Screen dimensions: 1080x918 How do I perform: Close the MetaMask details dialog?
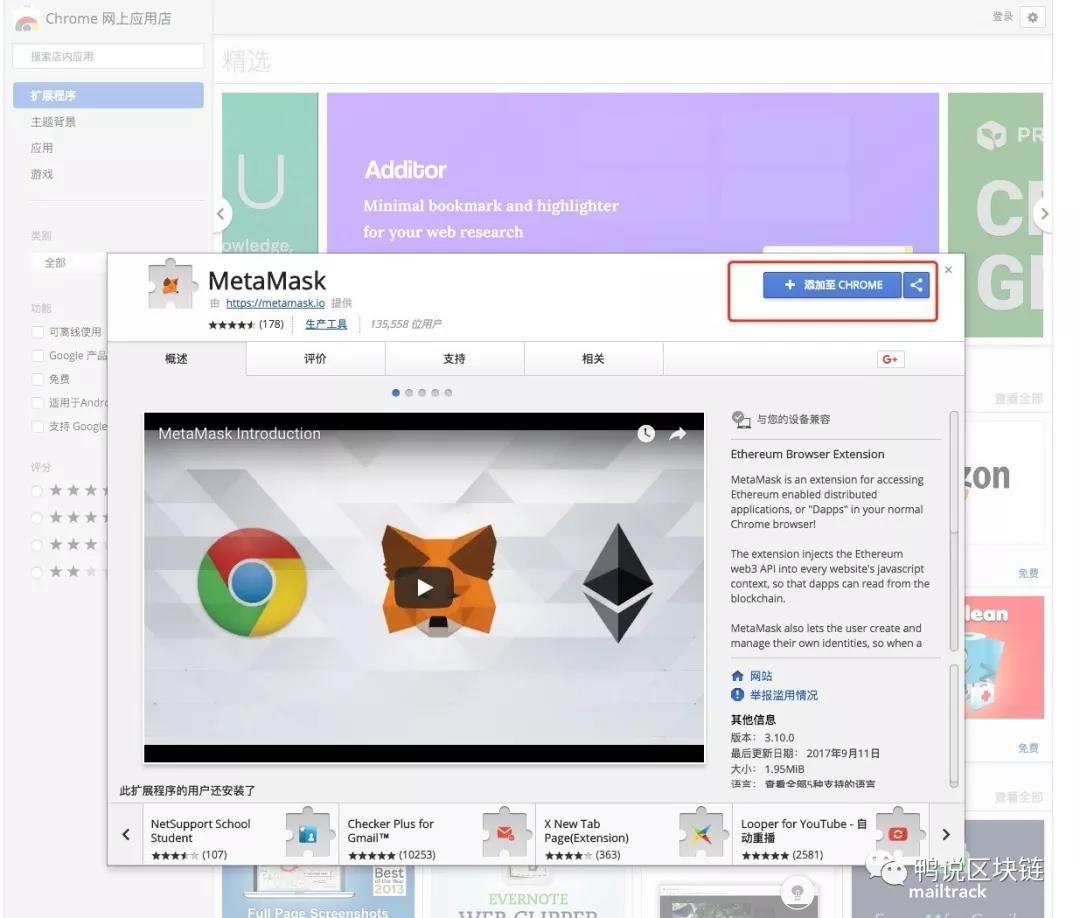click(x=948, y=269)
